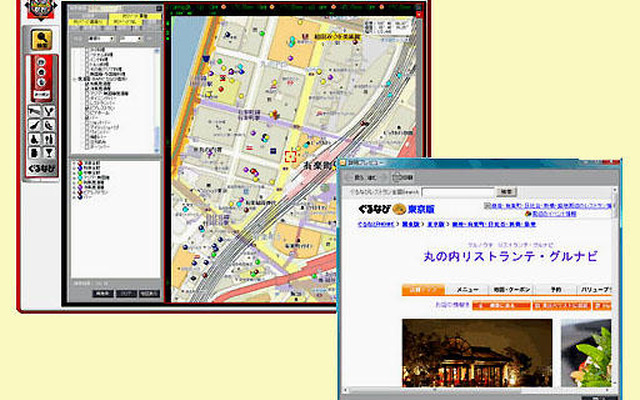
Task: Open the left dropdown above category tree
Action: pos(100,39)
